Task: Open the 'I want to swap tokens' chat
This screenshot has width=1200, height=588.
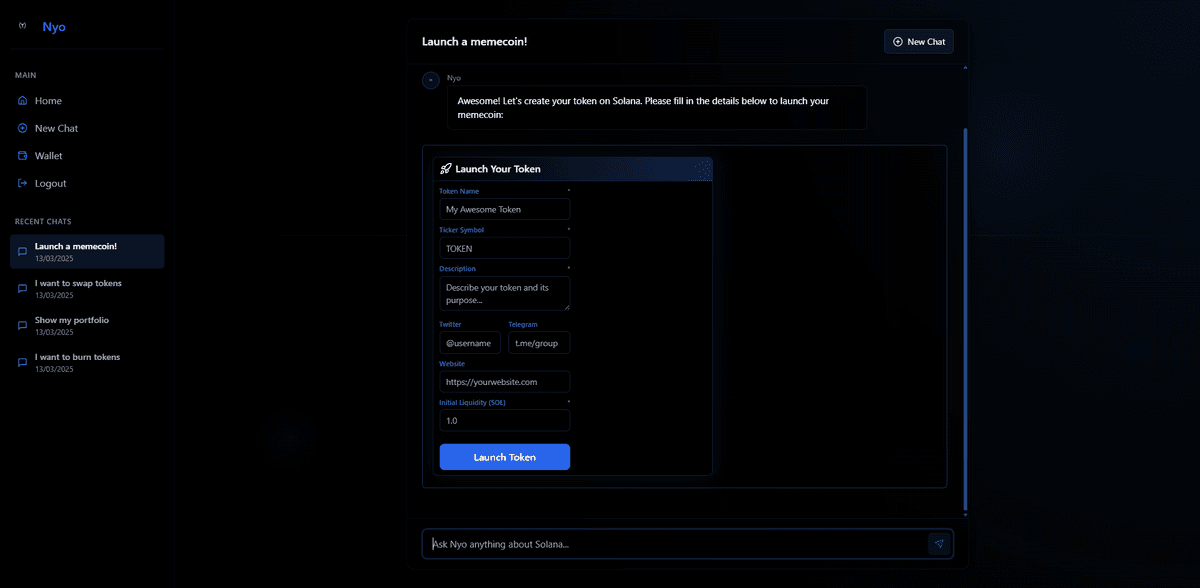Action: (x=87, y=289)
